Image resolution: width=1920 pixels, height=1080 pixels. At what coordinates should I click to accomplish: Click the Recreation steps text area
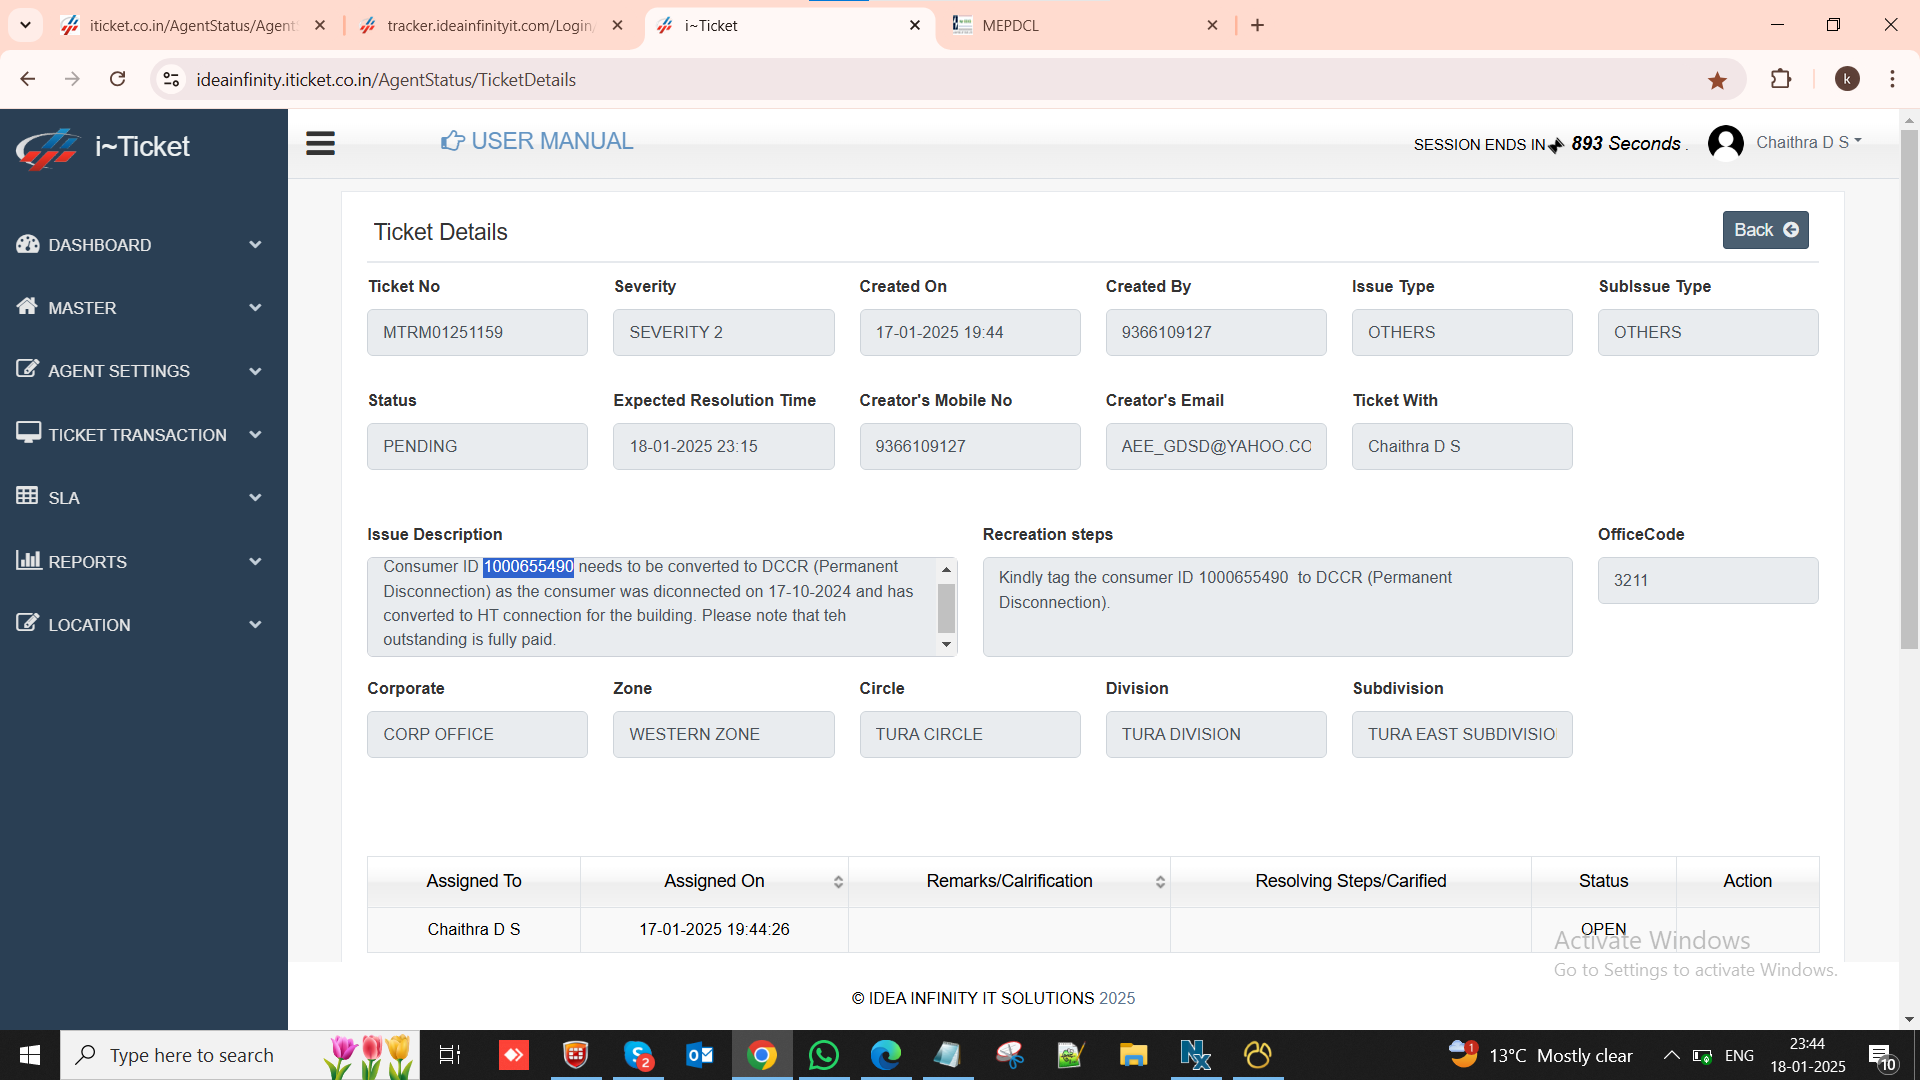pos(1277,607)
